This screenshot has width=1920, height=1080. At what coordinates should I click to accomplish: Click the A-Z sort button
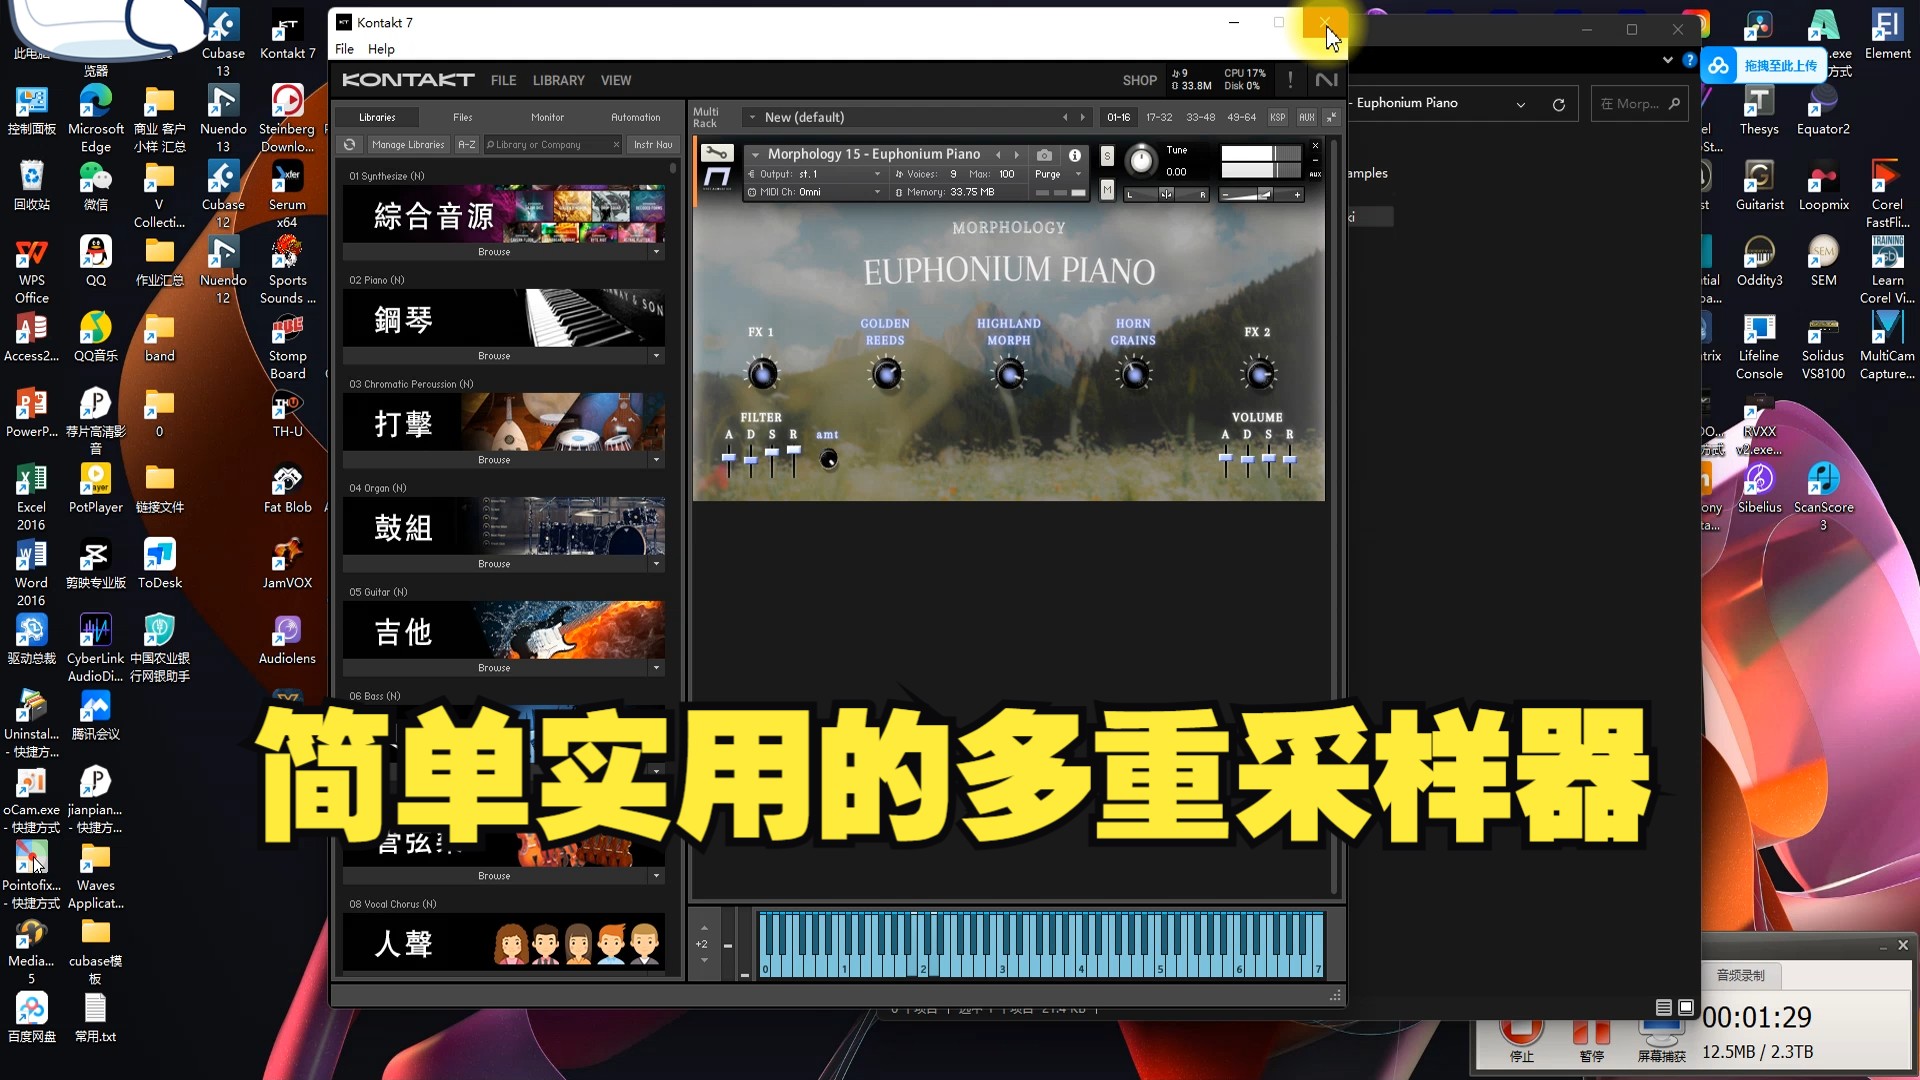click(467, 145)
